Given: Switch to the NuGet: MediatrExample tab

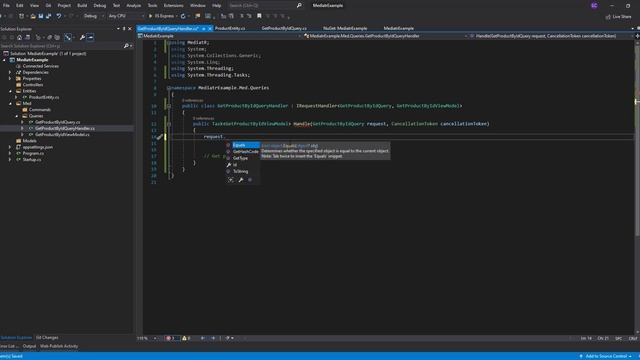Looking at the screenshot, I should pos(345,29).
